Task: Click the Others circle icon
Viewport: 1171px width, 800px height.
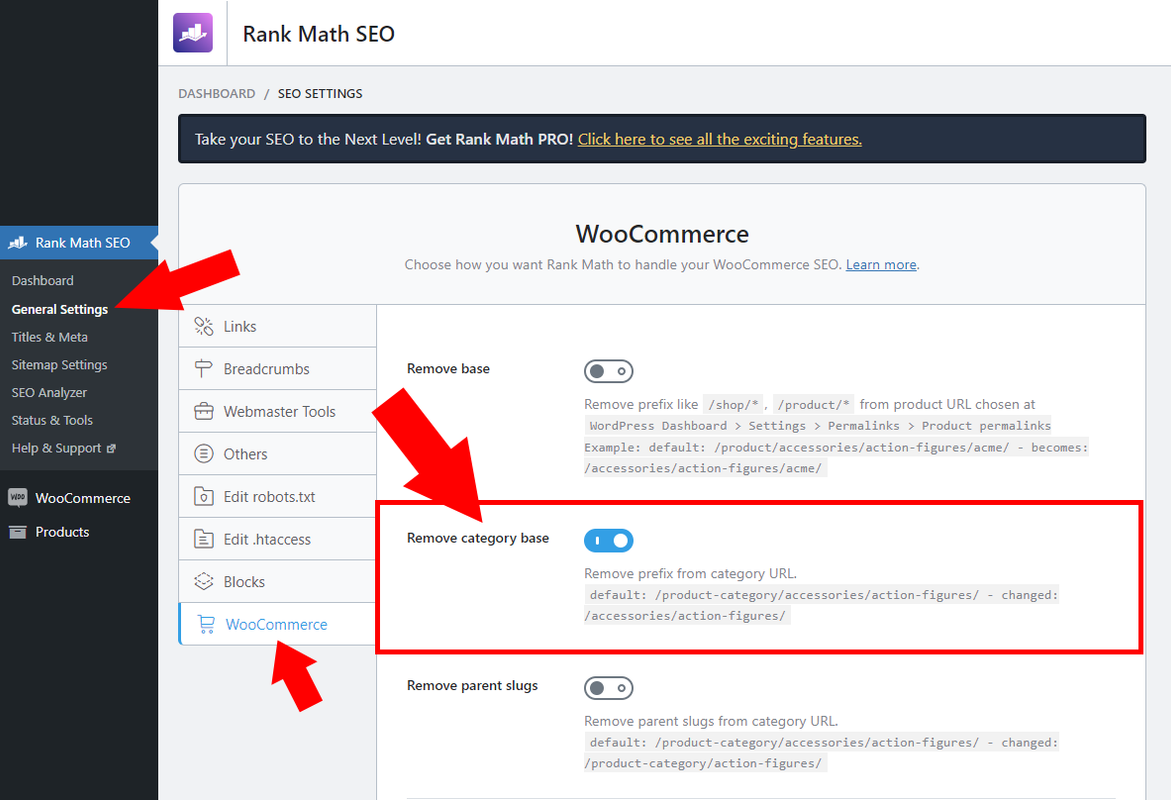Action: [204, 454]
